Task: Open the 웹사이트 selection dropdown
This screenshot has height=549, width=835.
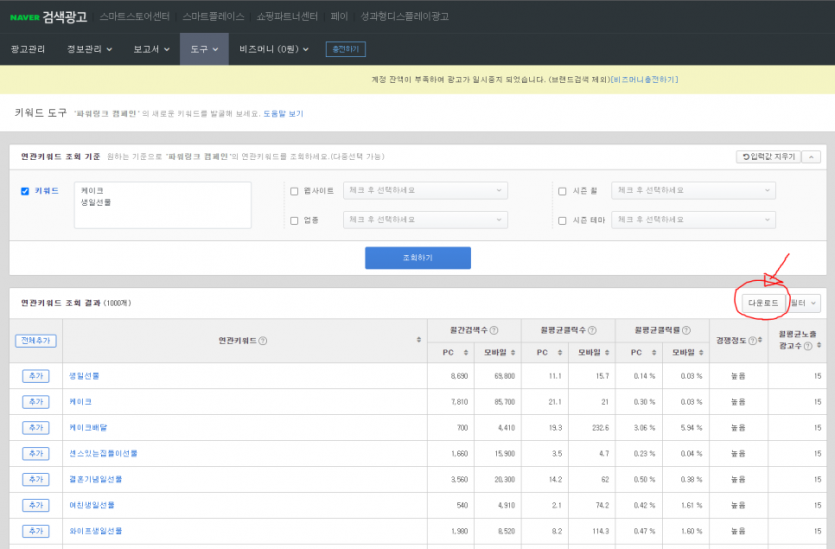Action: 425,191
